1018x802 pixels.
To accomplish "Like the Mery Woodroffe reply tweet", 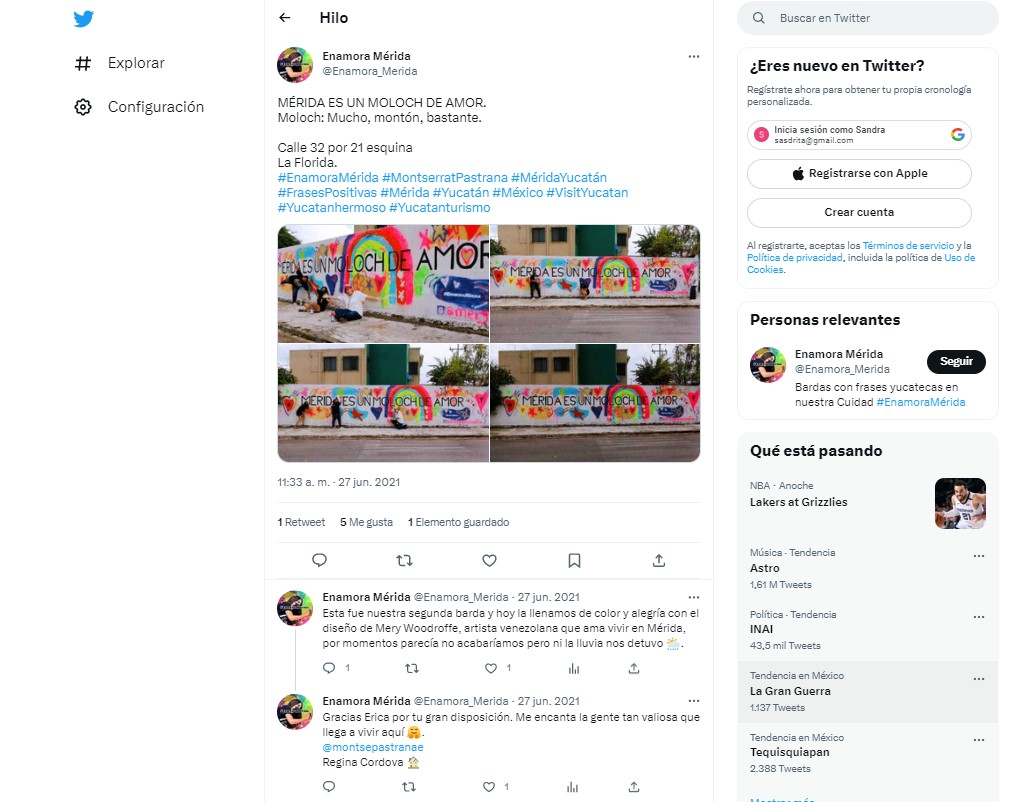I will [x=491, y=668].
